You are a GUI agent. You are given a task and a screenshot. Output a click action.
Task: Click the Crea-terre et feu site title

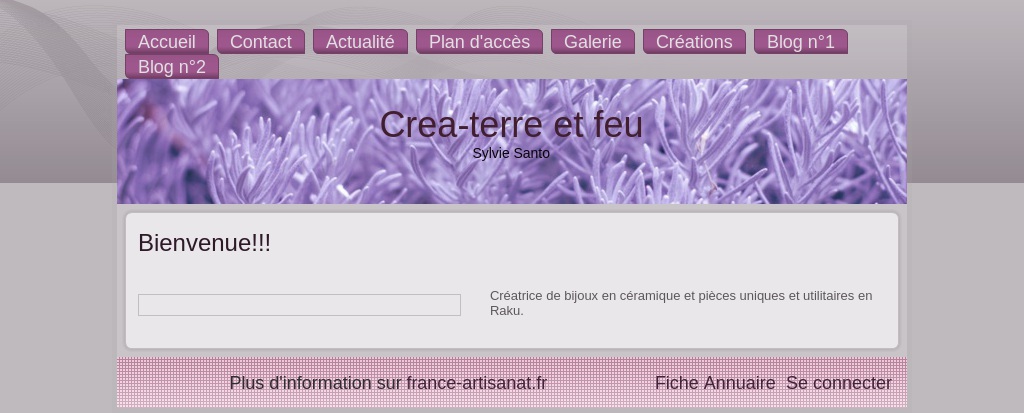(x=511, y=124)
